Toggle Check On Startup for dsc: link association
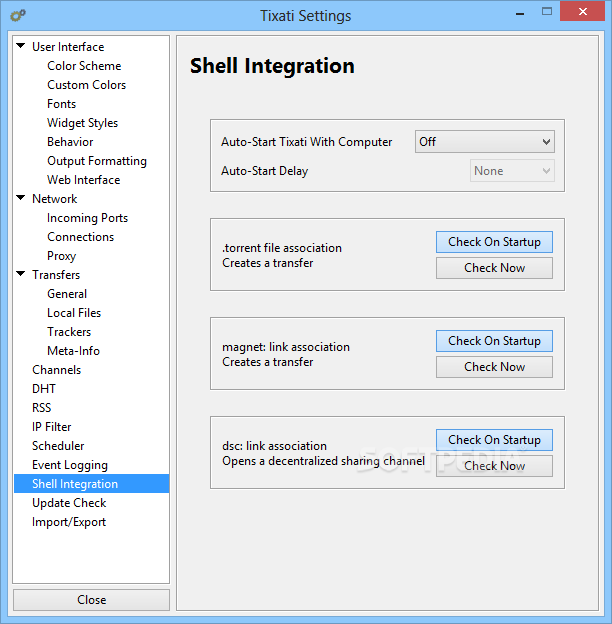 click(494, 440)
